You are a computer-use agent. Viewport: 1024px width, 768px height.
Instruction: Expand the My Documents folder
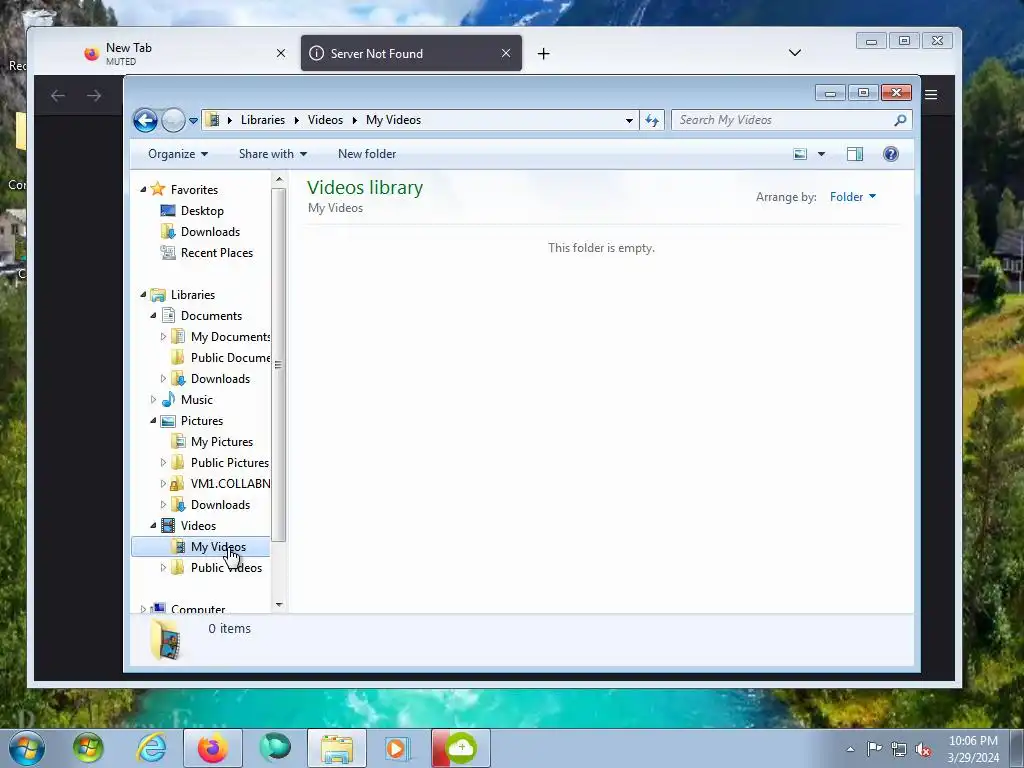tap(163, 337)
